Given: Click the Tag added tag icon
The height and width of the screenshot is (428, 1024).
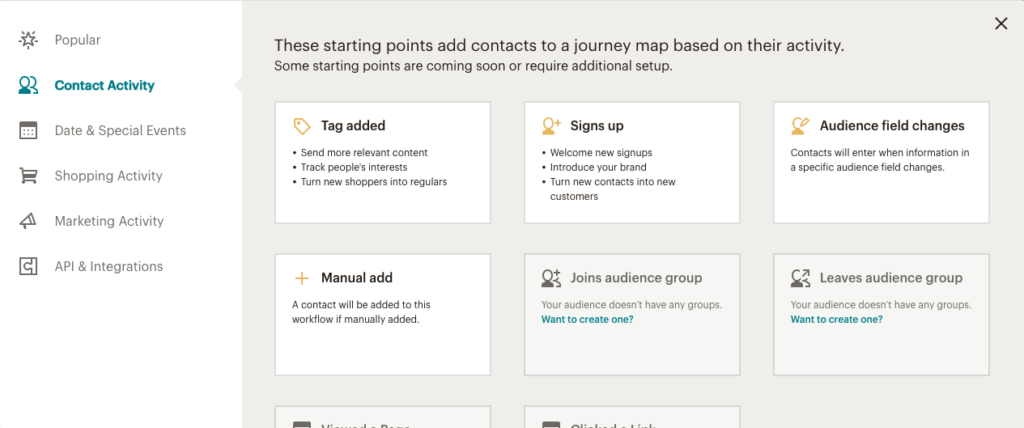Looking at the screenshot, I should (301, 126).
